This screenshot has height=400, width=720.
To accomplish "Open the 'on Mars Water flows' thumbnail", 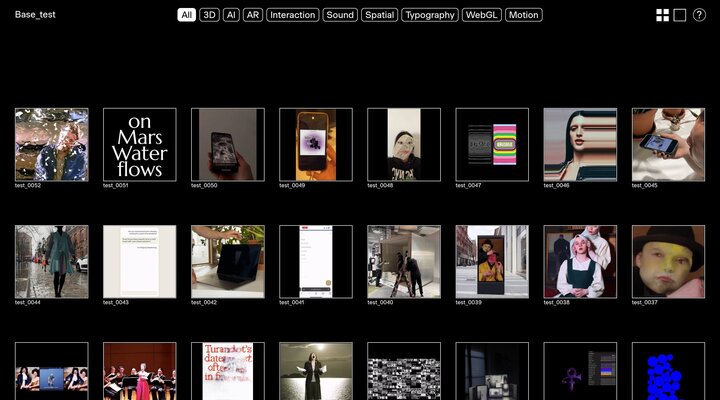I will coord(139,145).
